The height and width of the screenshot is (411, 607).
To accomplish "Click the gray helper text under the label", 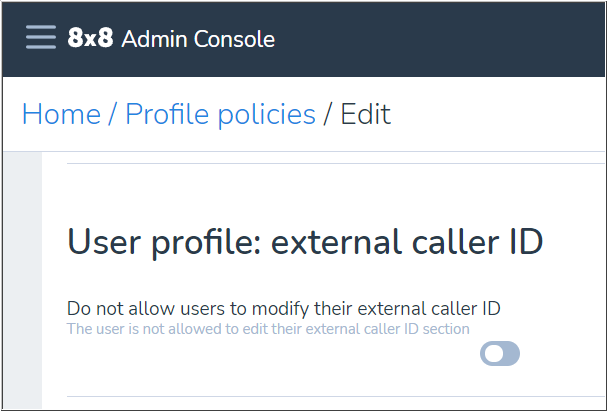I will pos(267,328).
